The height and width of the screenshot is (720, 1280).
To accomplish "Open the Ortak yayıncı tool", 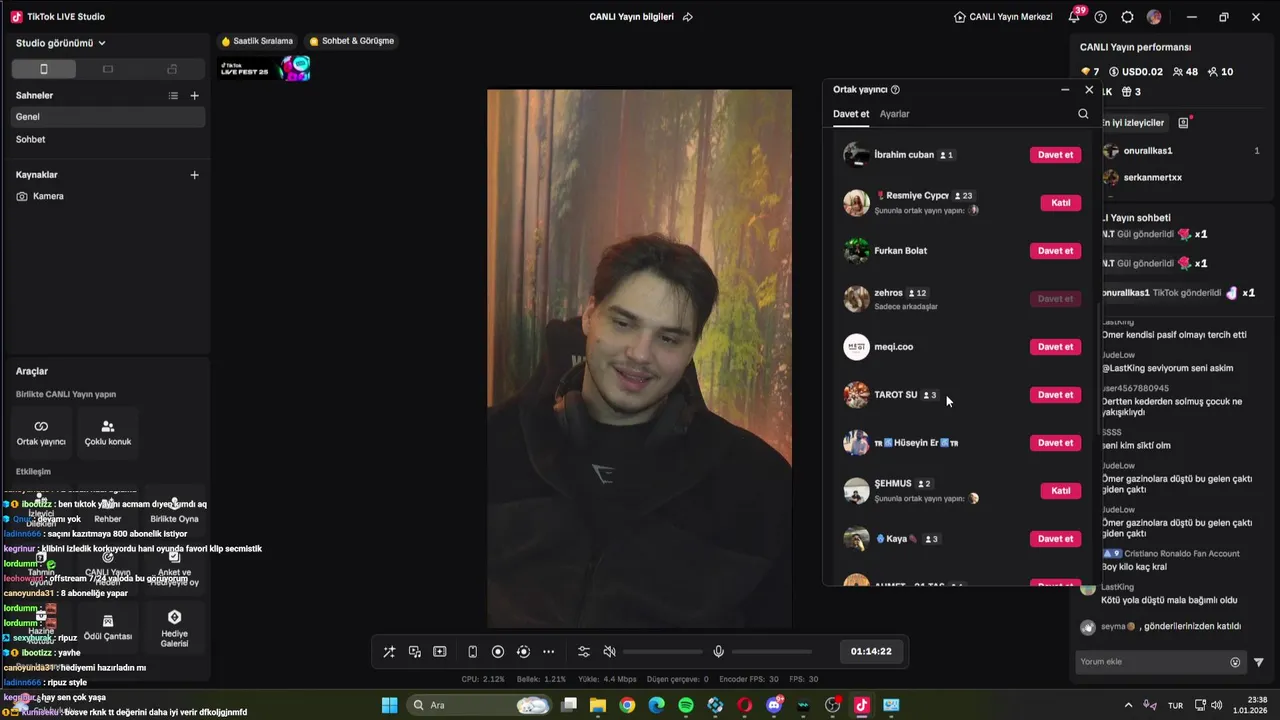I will [41, 432].
